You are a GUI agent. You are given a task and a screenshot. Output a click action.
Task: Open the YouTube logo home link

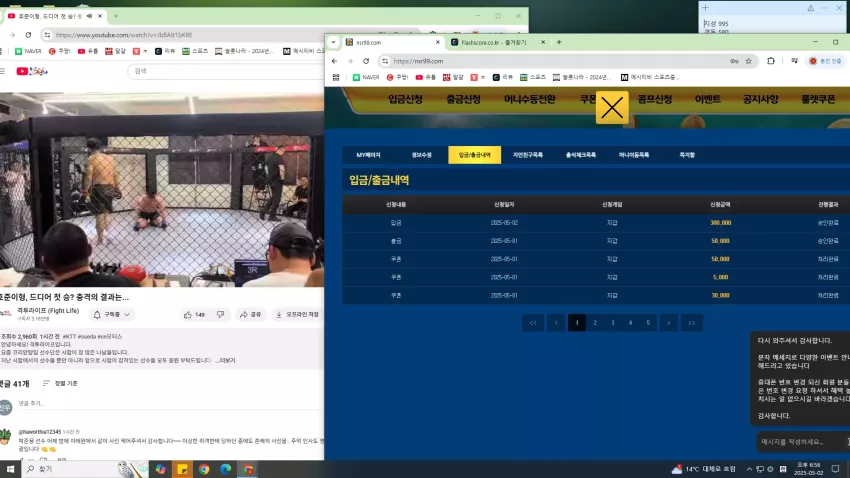(32, 71)
